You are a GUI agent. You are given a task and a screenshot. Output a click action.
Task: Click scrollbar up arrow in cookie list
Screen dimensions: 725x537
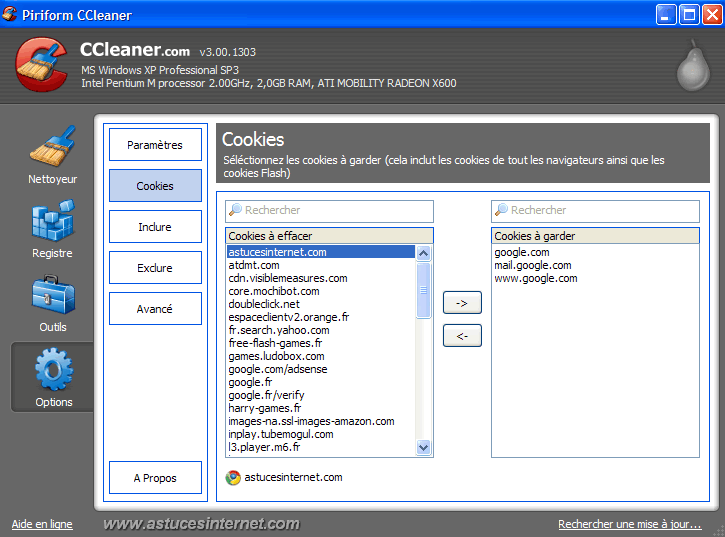tap(423, 253)
